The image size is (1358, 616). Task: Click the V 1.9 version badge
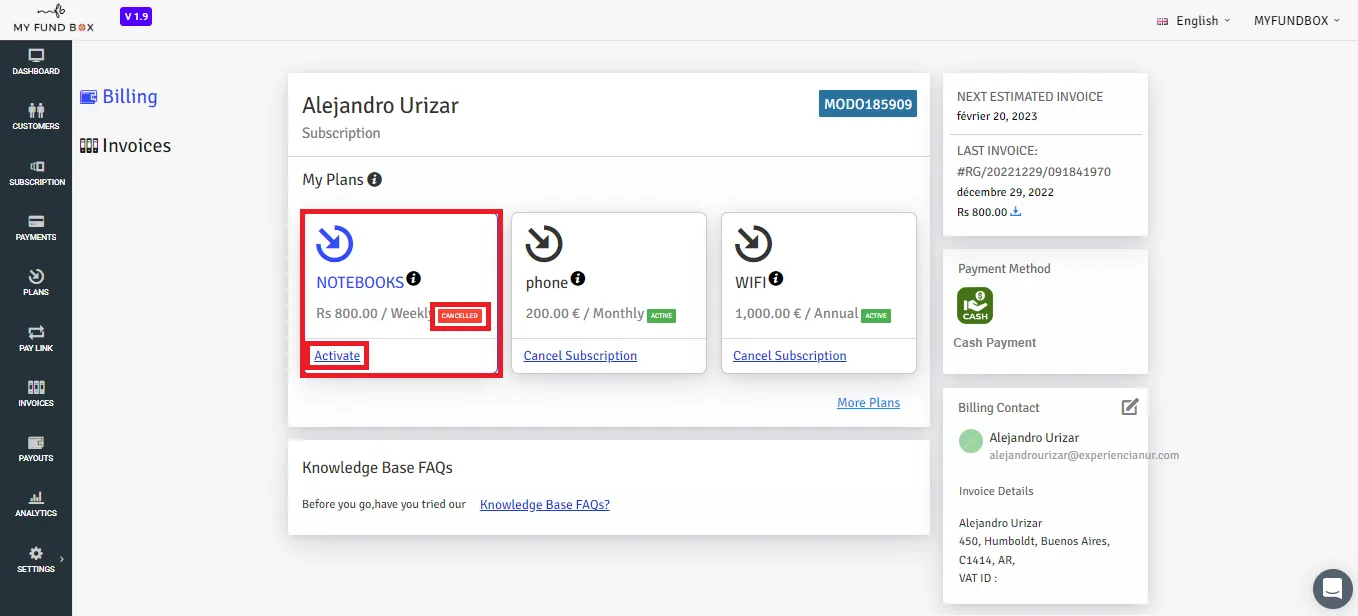point(136,17)
